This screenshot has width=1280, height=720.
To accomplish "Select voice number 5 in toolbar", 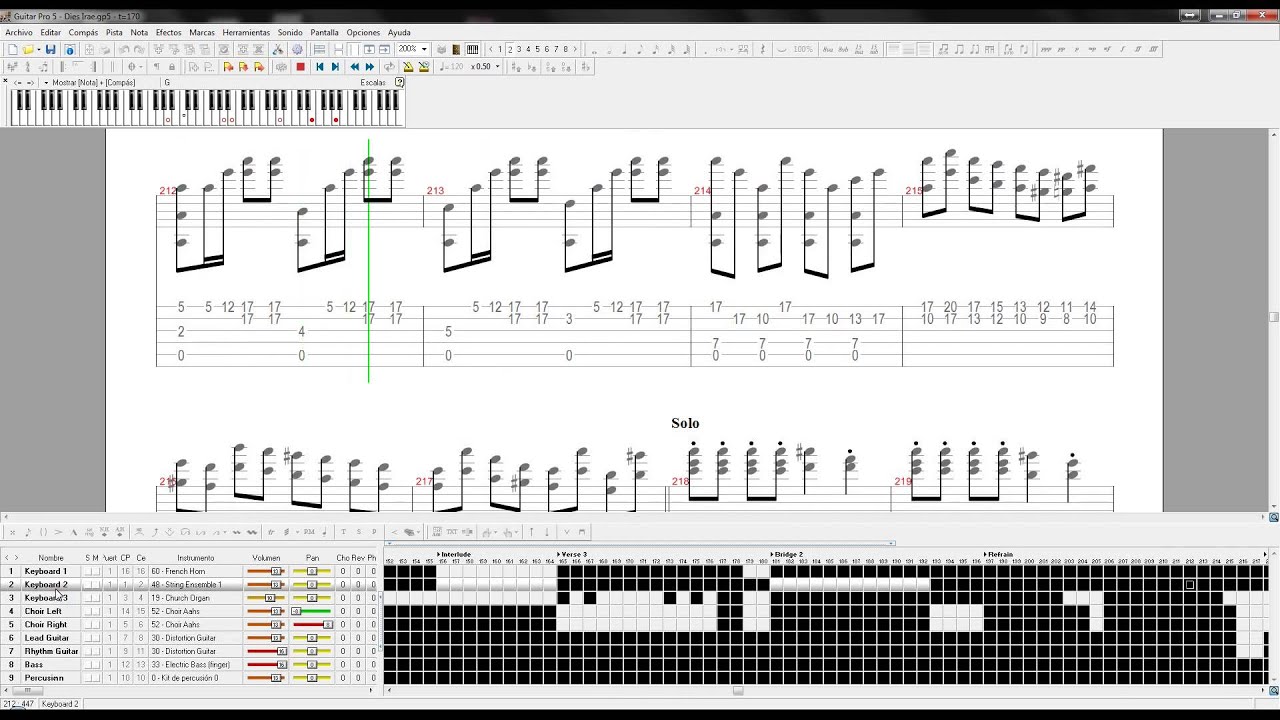I will click(537, 49).
